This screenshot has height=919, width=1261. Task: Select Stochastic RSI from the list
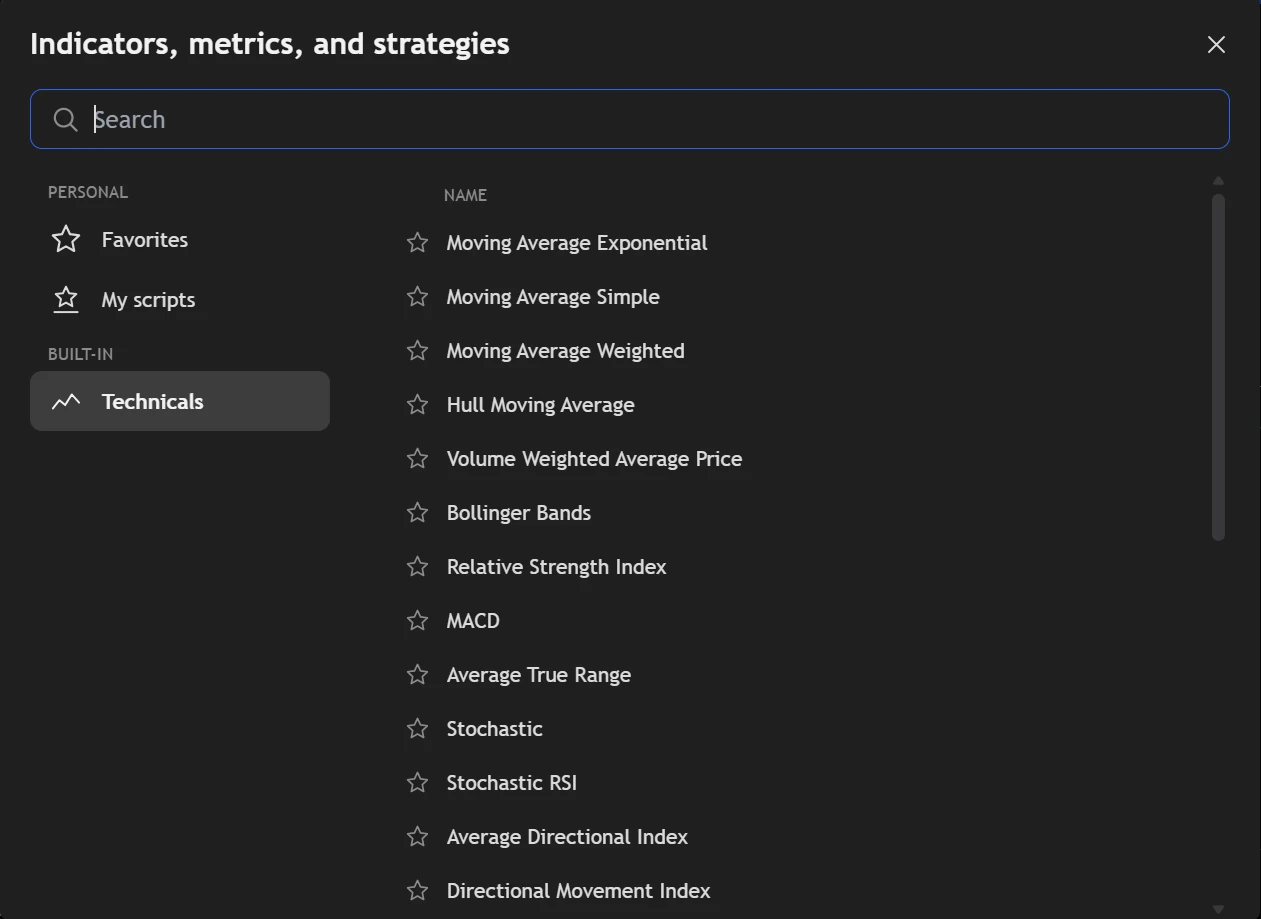(512, 783)
